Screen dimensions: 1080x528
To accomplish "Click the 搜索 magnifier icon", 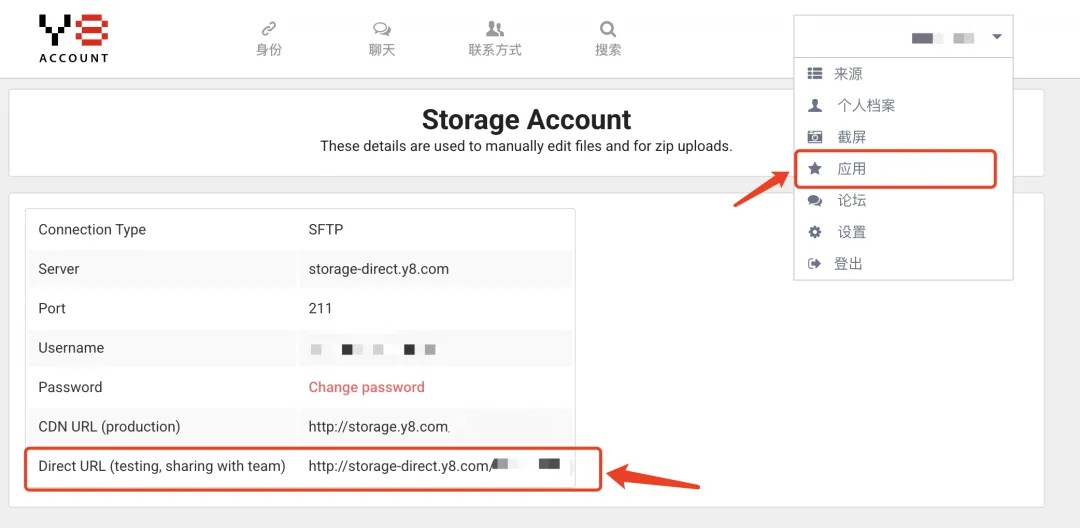I will click(x=608, y=29).
